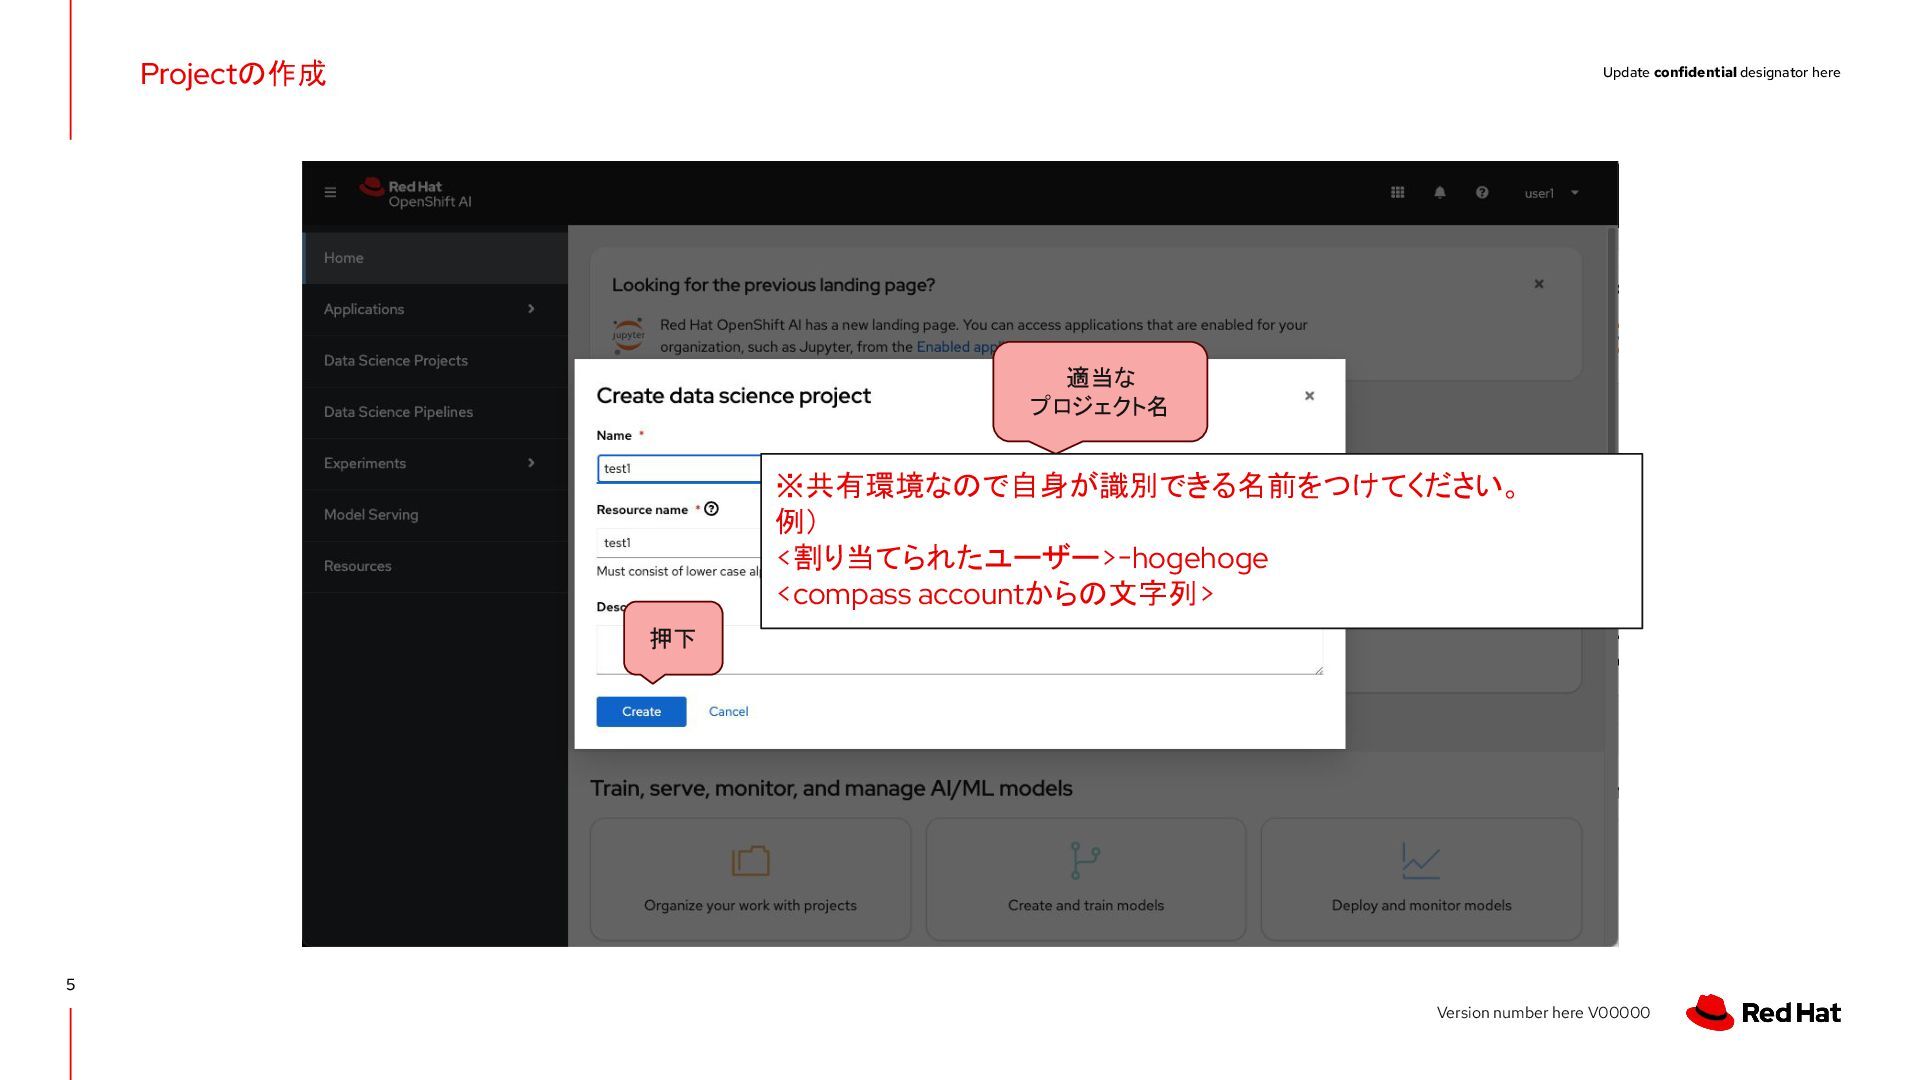Open Resources in sidebar

tap(435, 566)
